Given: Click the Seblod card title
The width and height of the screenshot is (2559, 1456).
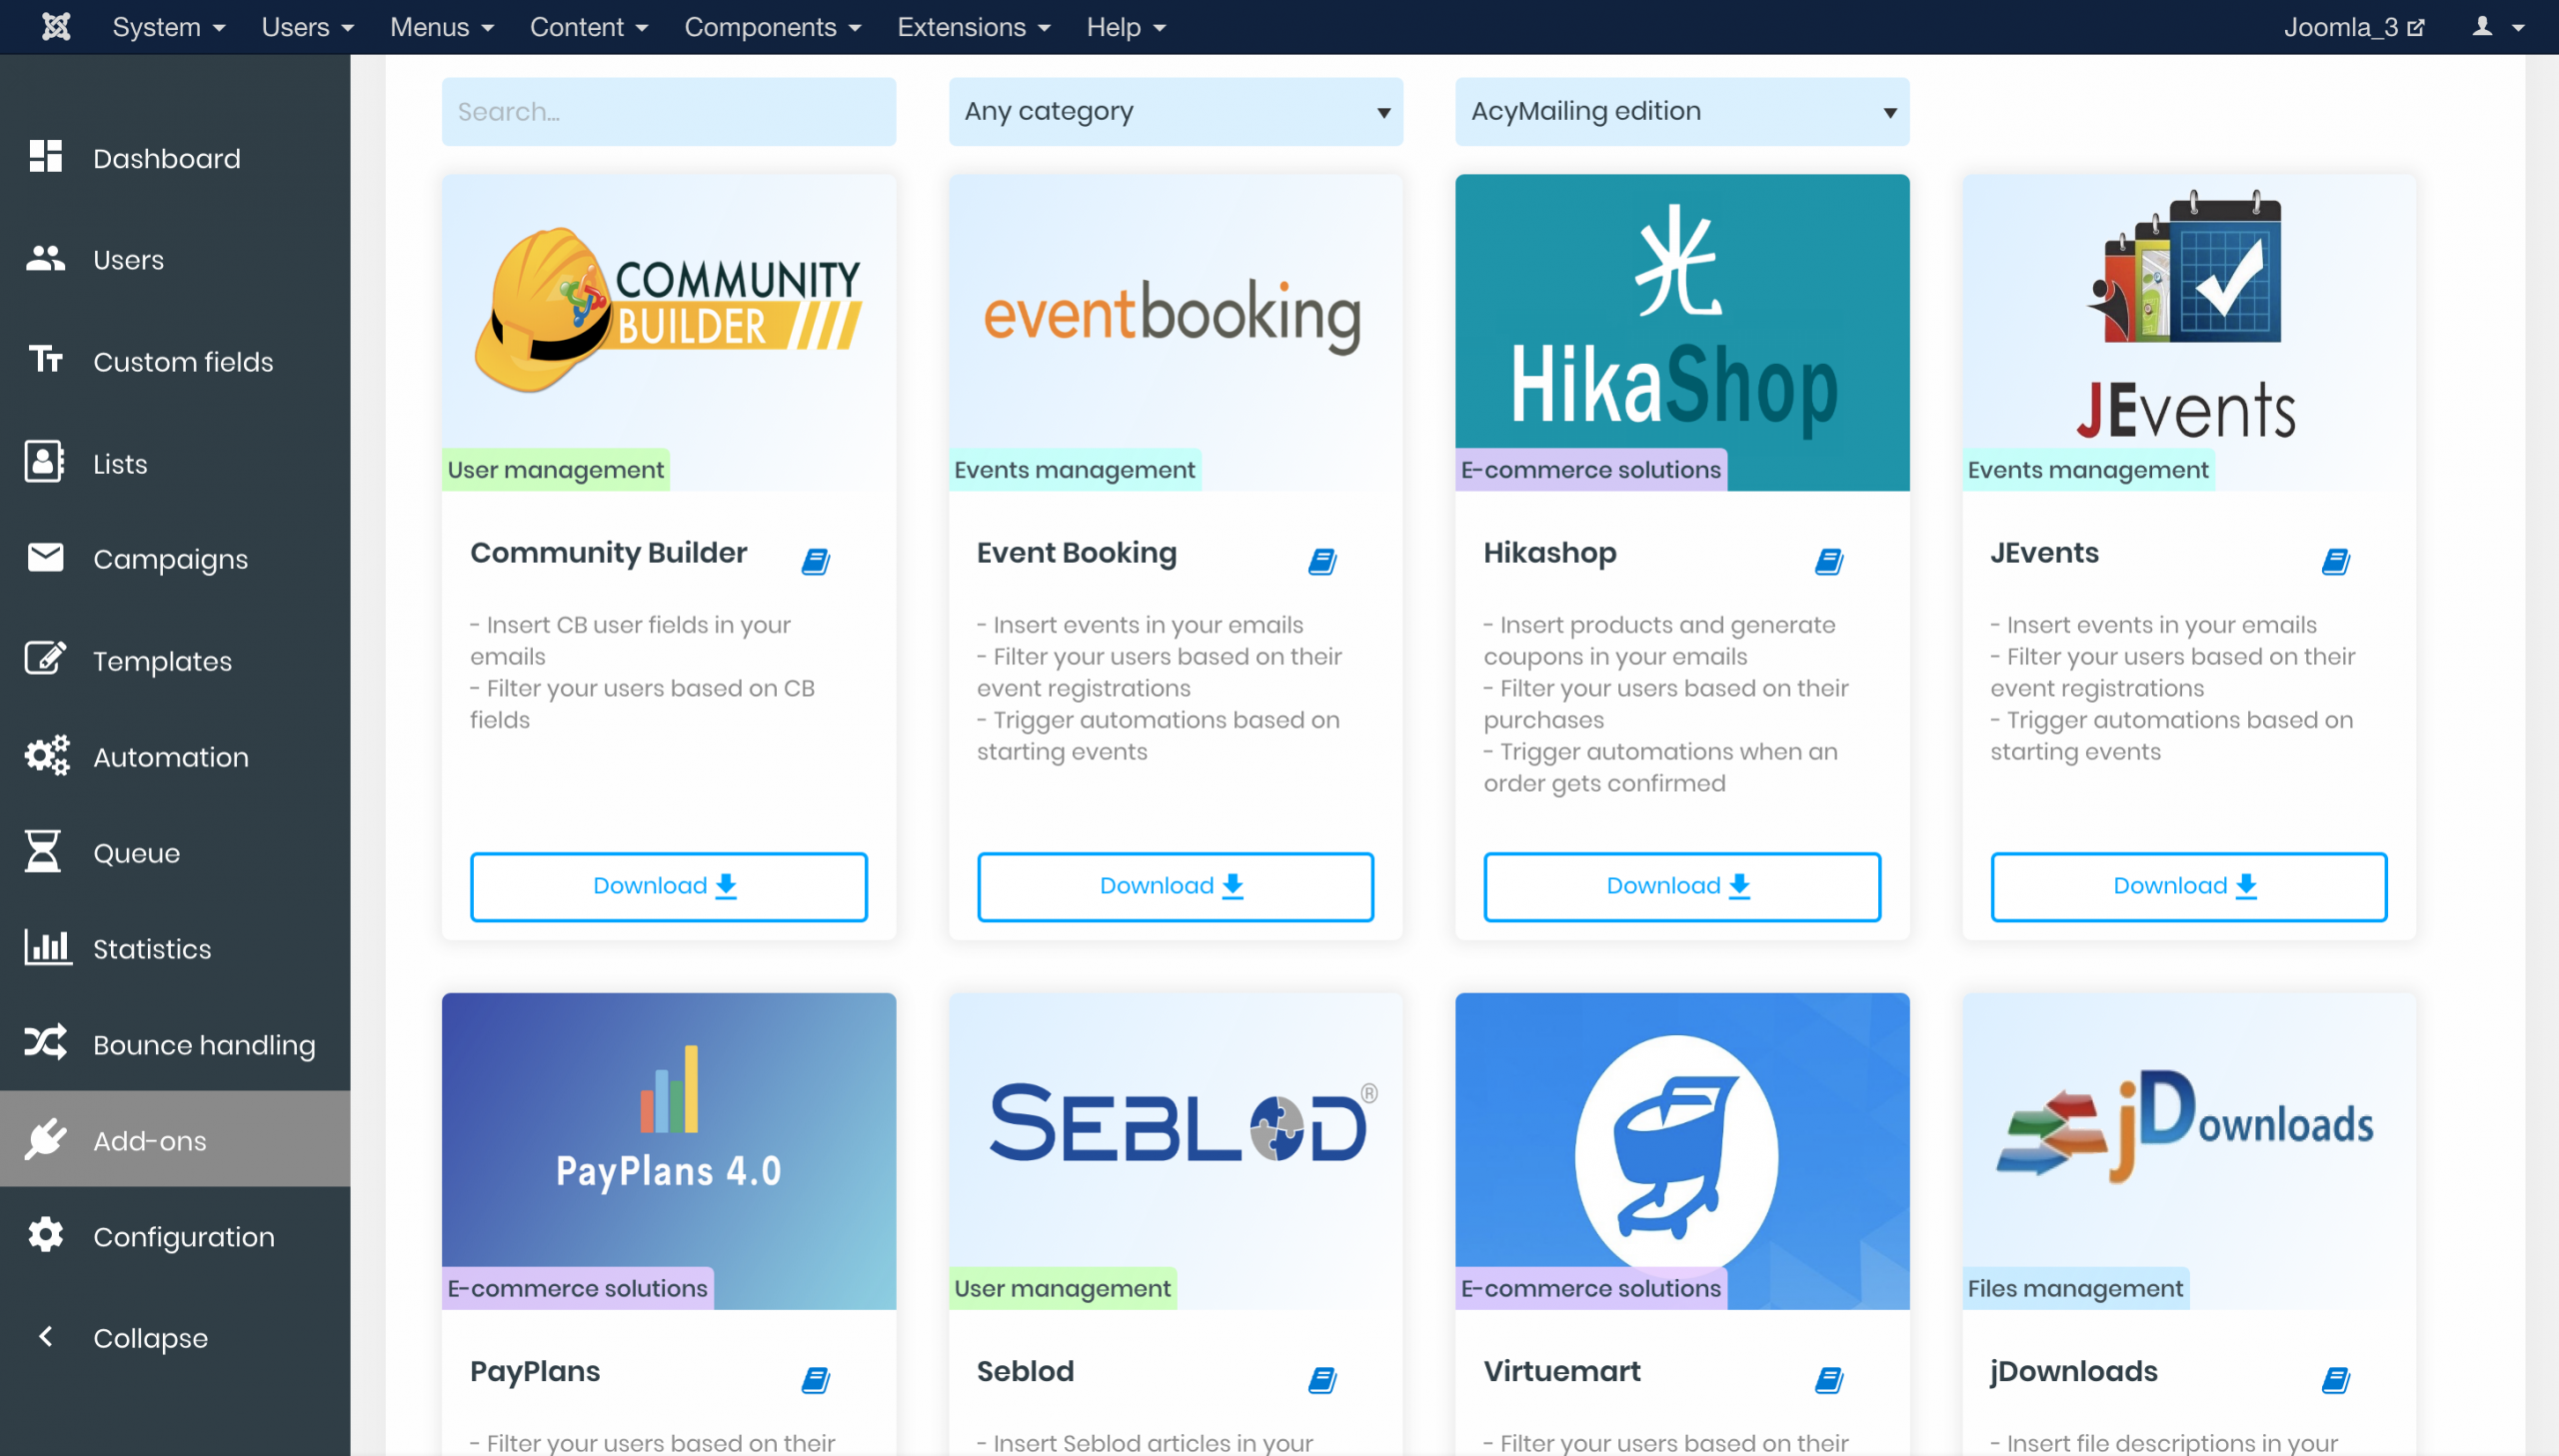Looking at the screenshot, I should click(x=1025, y=1371).
